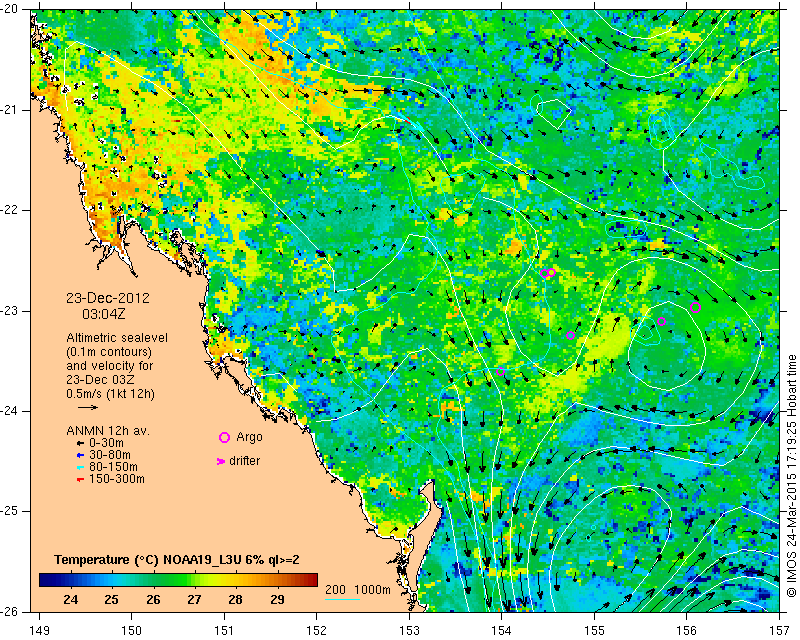Click the "200" isobath label
This screenshot has height=640, width=800.
[x=335, y=590]
